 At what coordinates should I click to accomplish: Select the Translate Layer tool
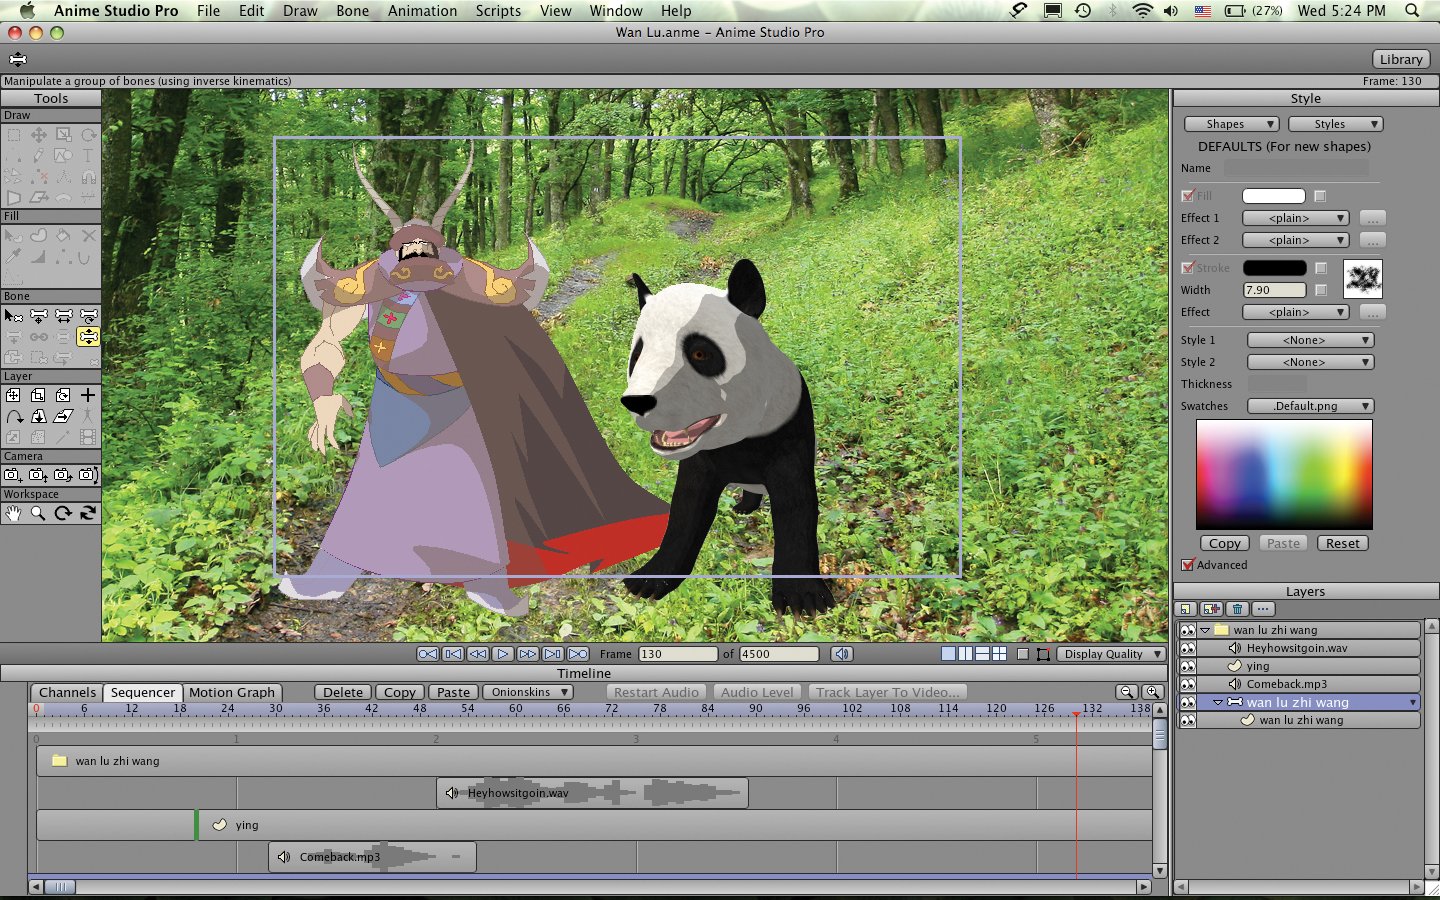pyautogui.click(x=13, y=396)
